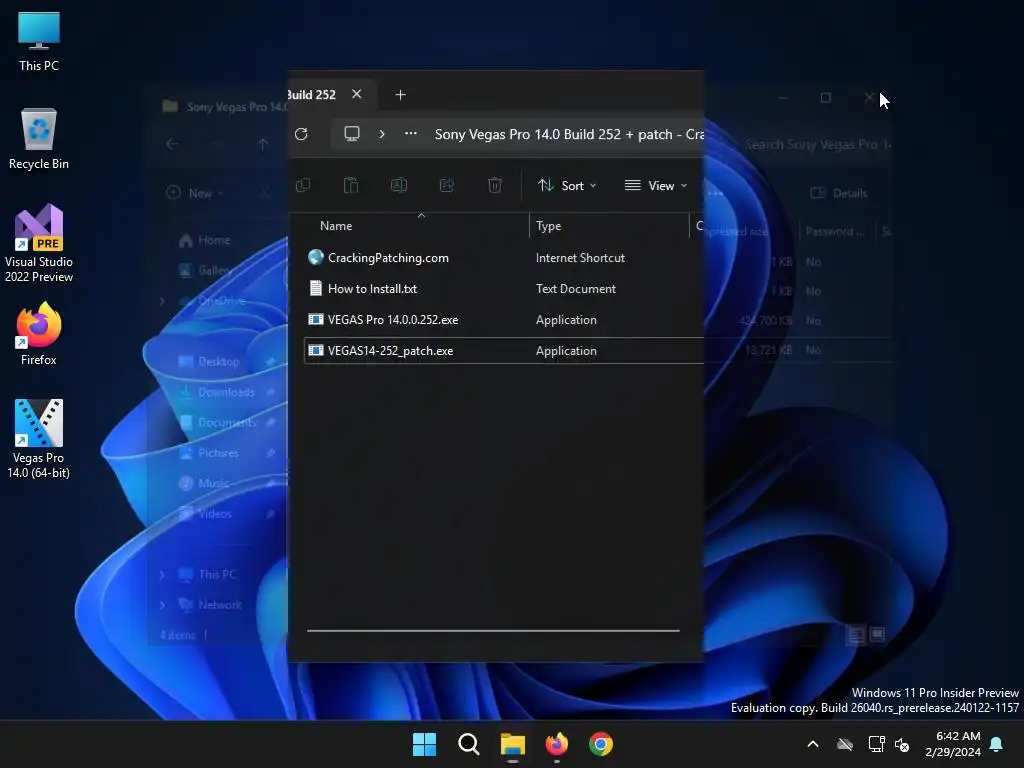
Task: Open the Sort dropdown
Action: (567, 185)
